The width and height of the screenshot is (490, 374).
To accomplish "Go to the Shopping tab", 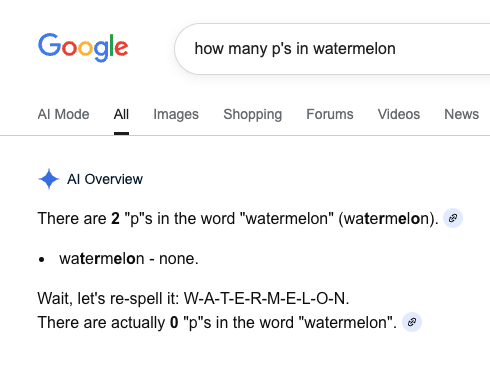I will (252, 114).
